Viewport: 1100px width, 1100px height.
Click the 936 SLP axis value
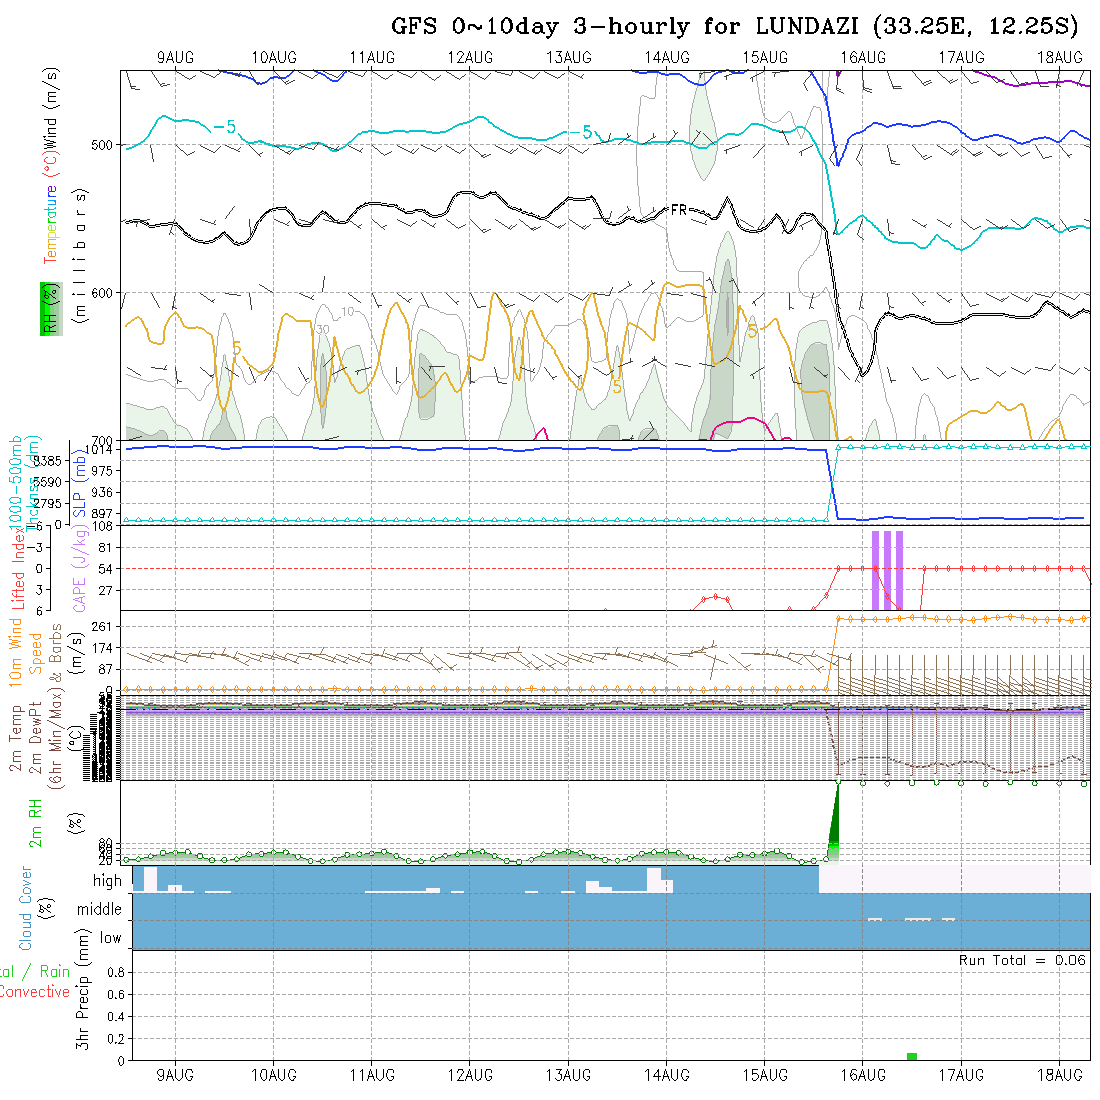(102, 492)
